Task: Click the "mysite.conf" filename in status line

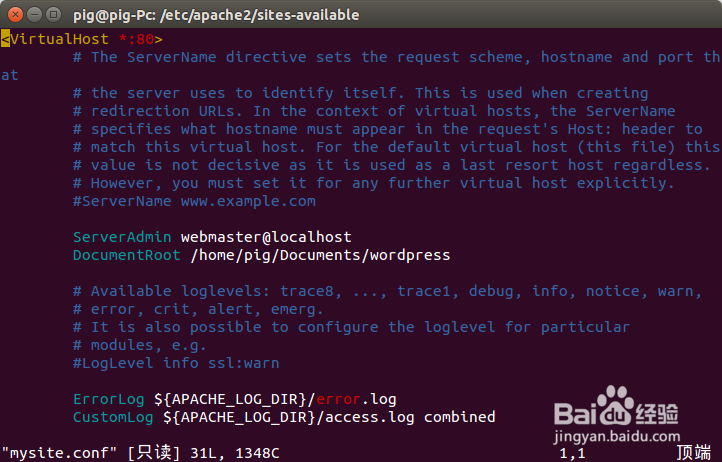Action: tap(57, 453)
